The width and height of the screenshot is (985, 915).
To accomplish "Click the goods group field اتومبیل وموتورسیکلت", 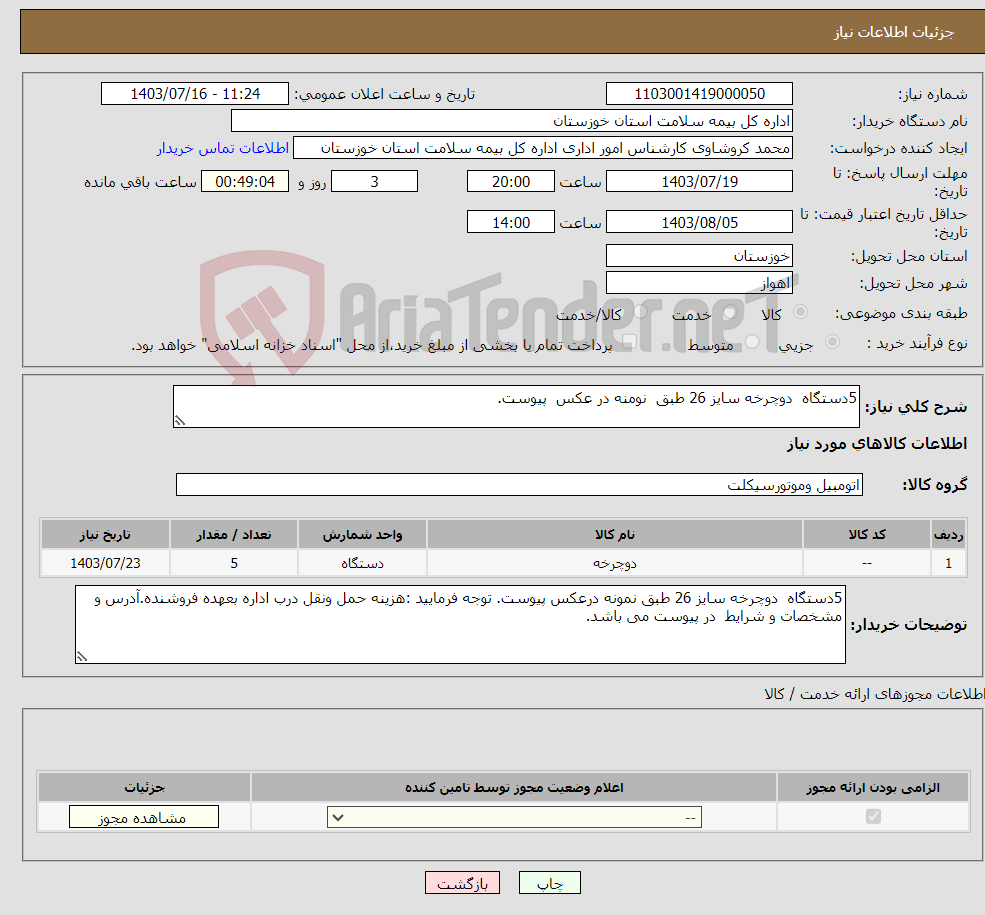I will pos(520,485).
